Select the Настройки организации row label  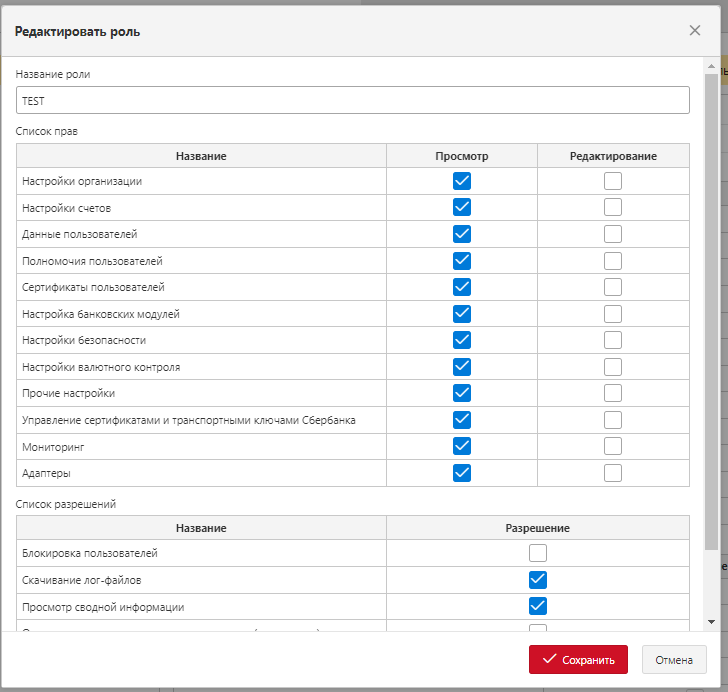pos(82,181)
